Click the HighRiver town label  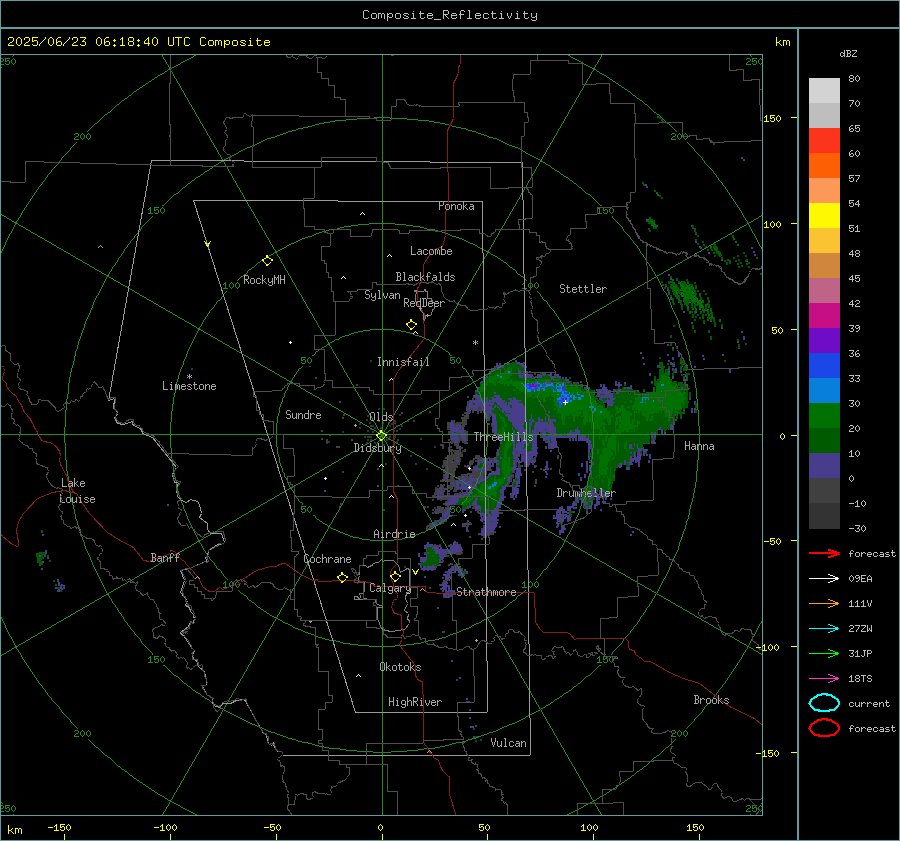pyautogui.click(x=415, y=702)
